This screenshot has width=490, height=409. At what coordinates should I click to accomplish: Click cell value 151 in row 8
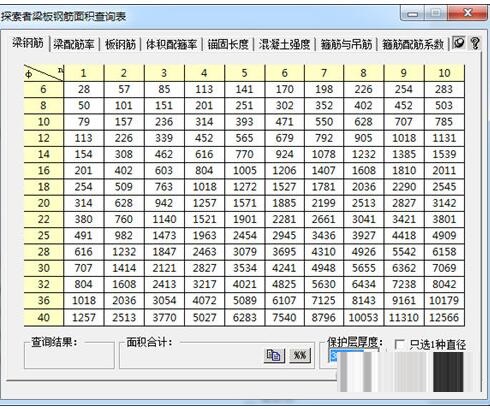(x=164, y=105)
